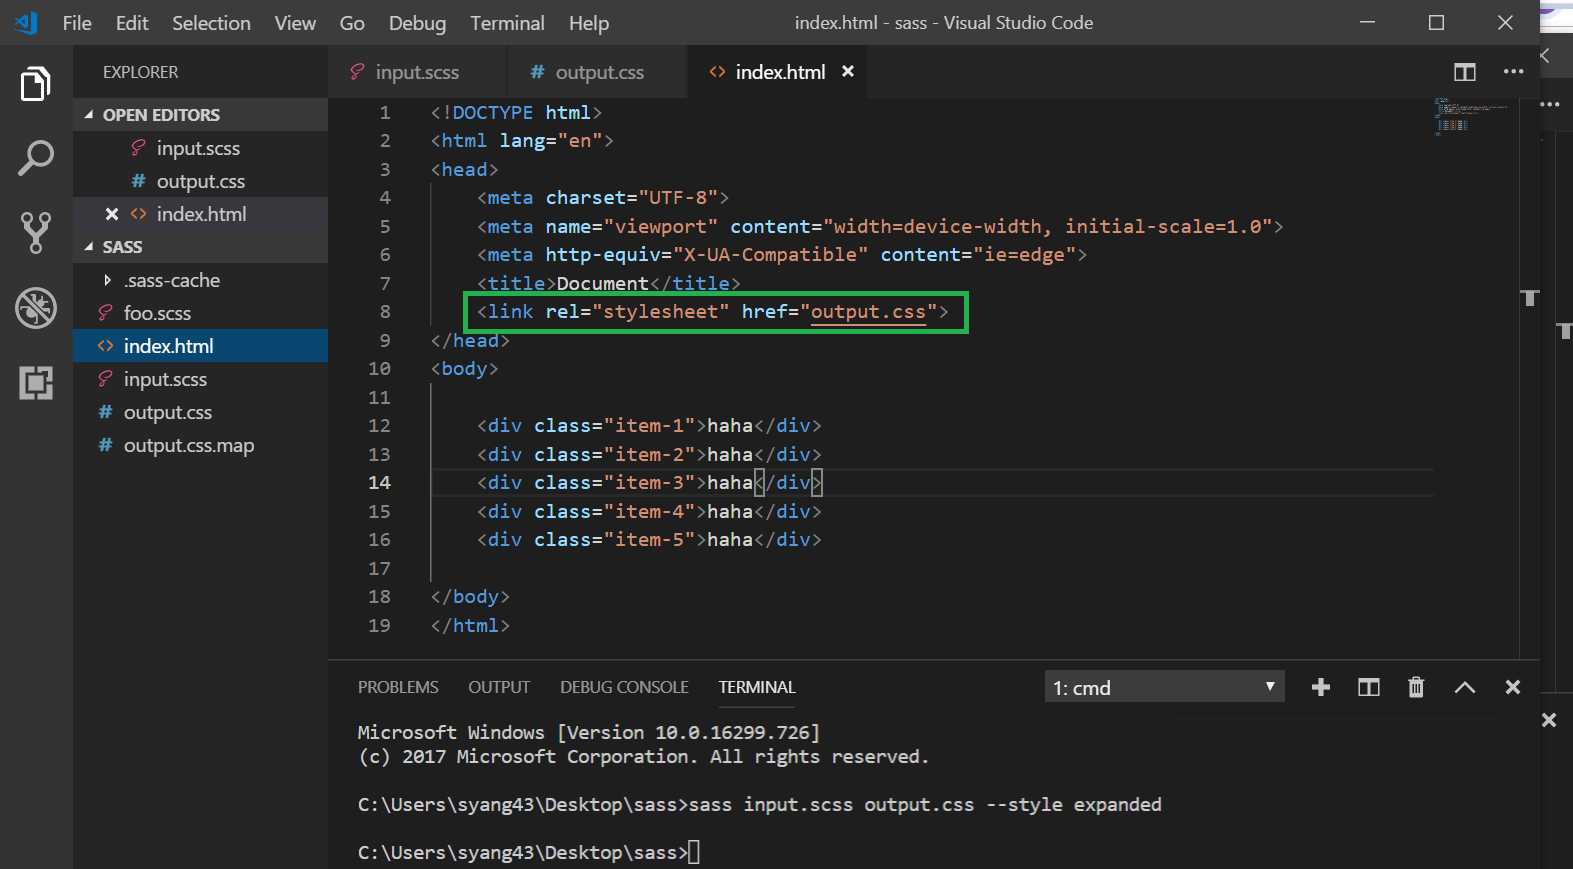
Task: Split the editor to the right
Action: 1465,72
